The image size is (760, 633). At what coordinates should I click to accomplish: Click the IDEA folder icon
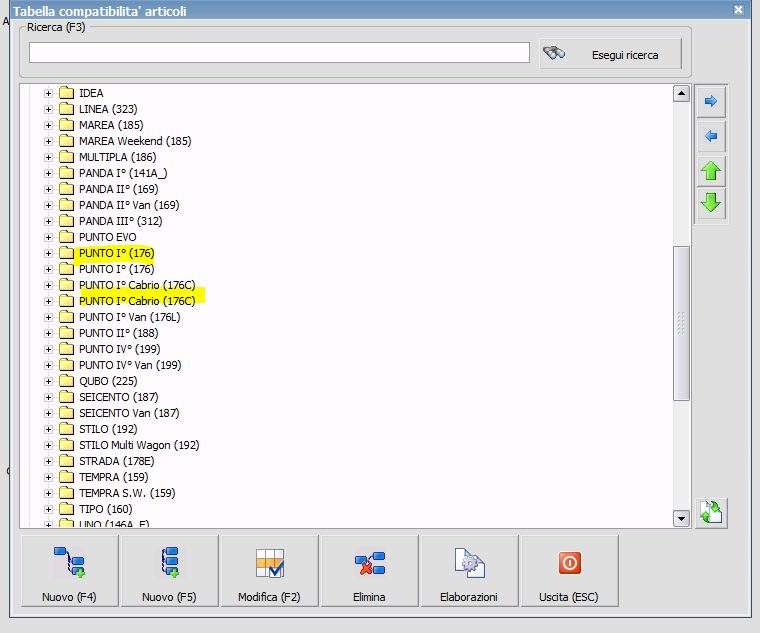(x=66, y=93)
